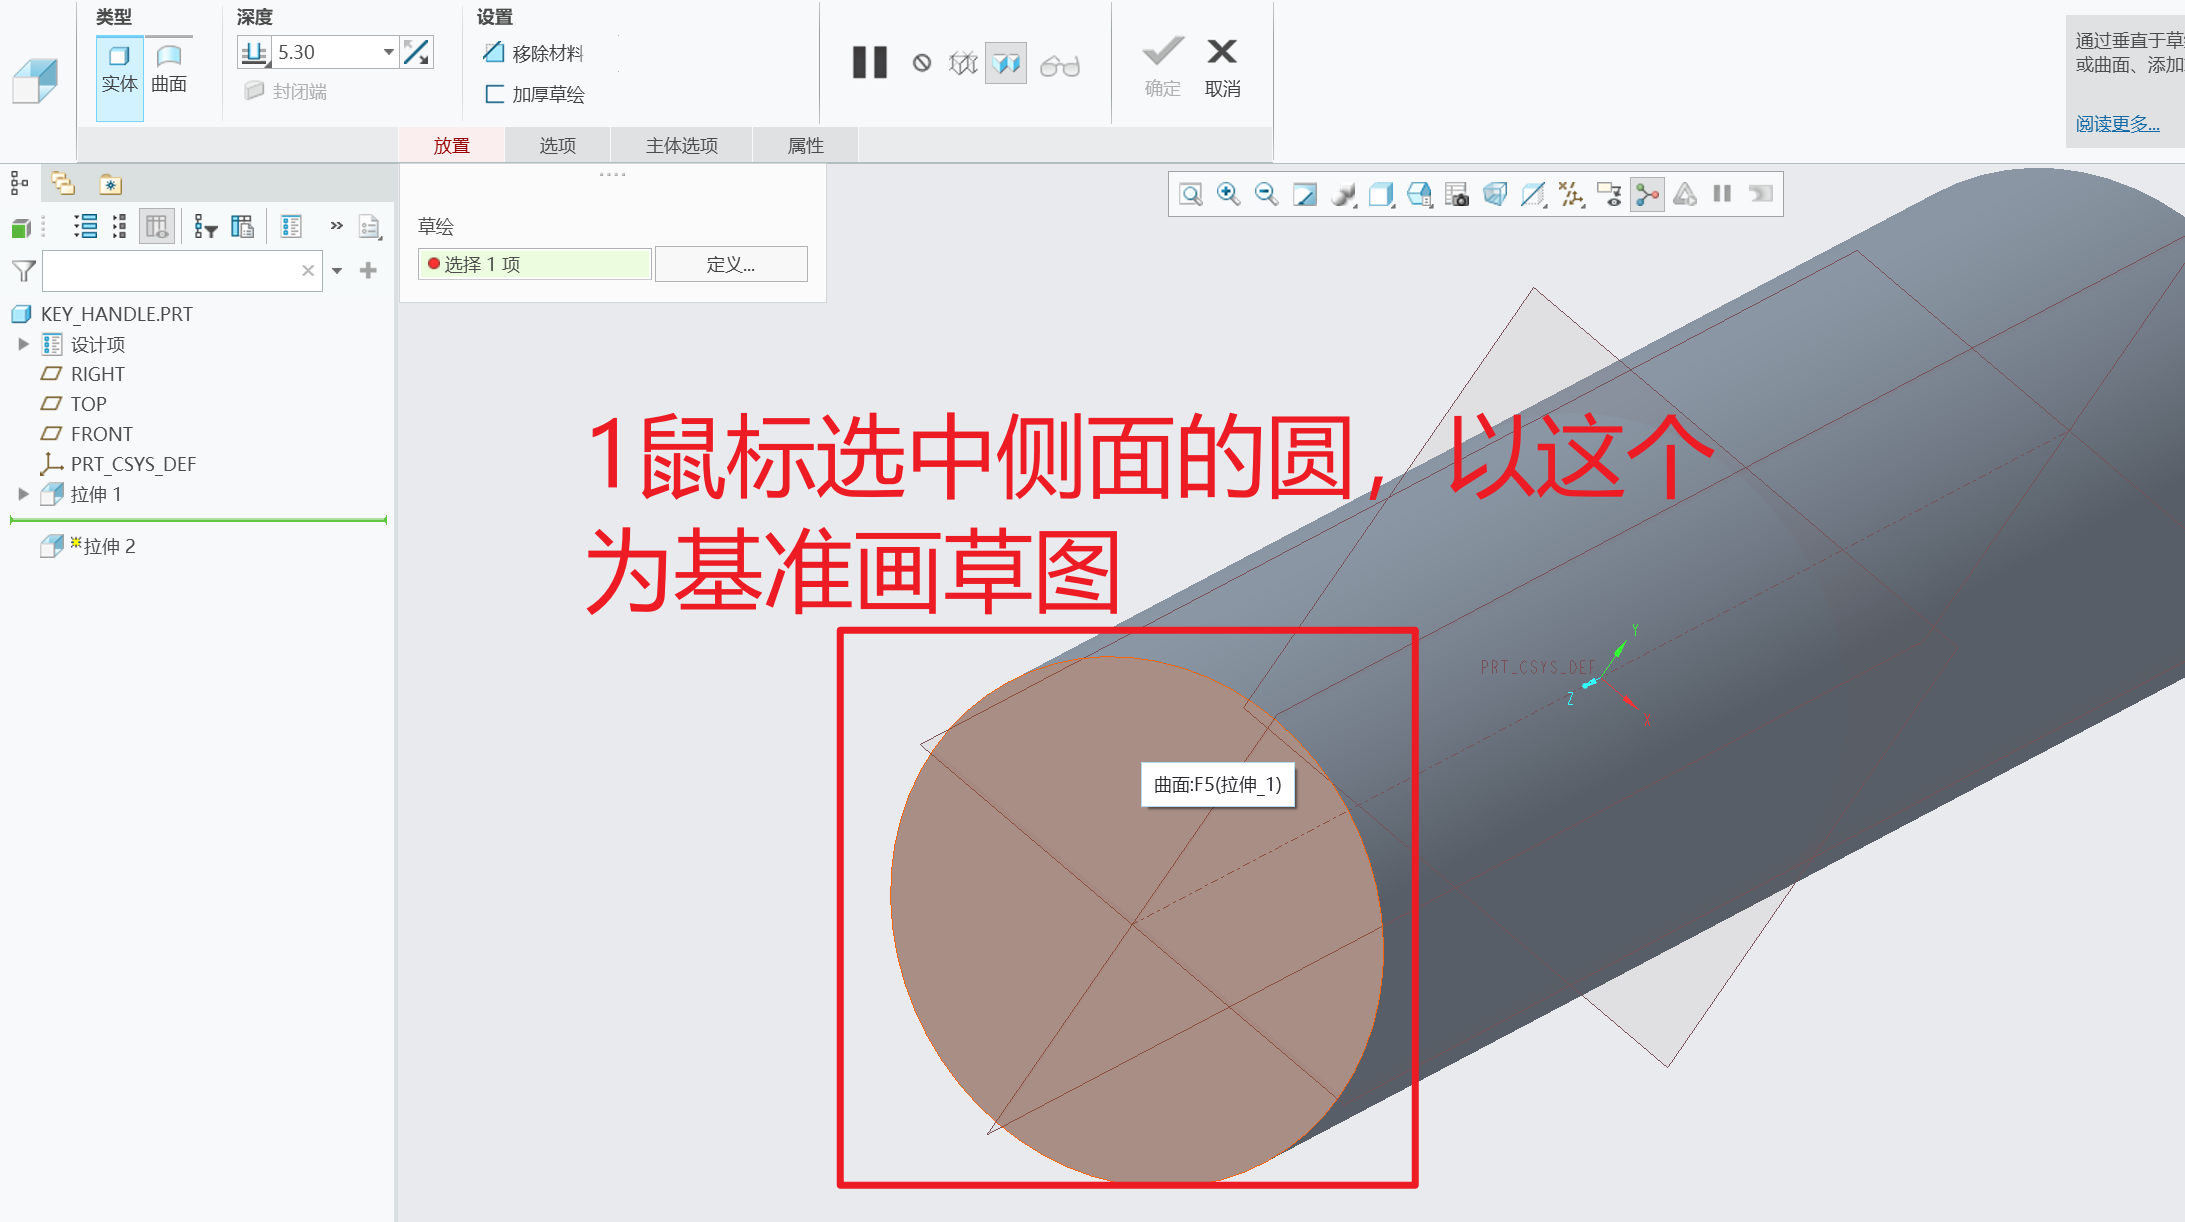
Task: Expand the 设计项 tree node
Action: 24,343
